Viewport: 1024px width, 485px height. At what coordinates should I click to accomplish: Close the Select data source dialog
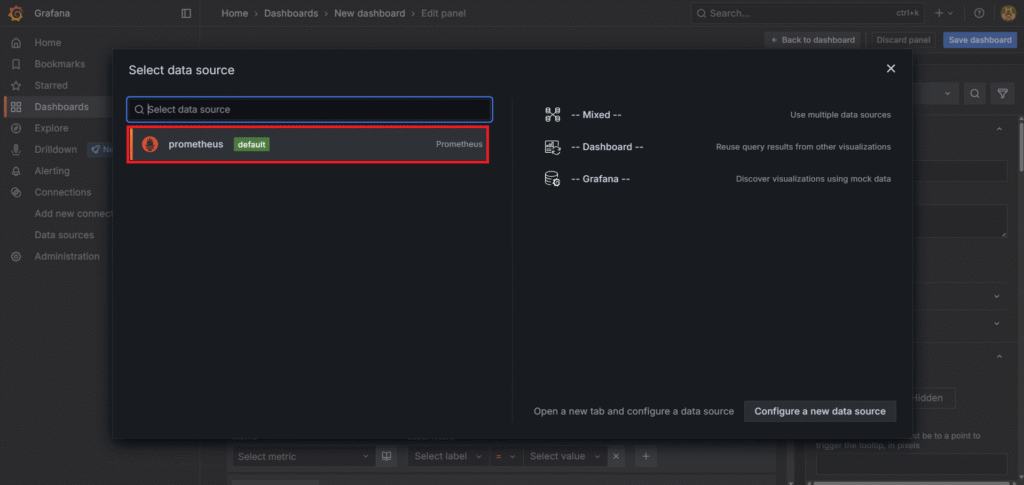coord(891,69)
